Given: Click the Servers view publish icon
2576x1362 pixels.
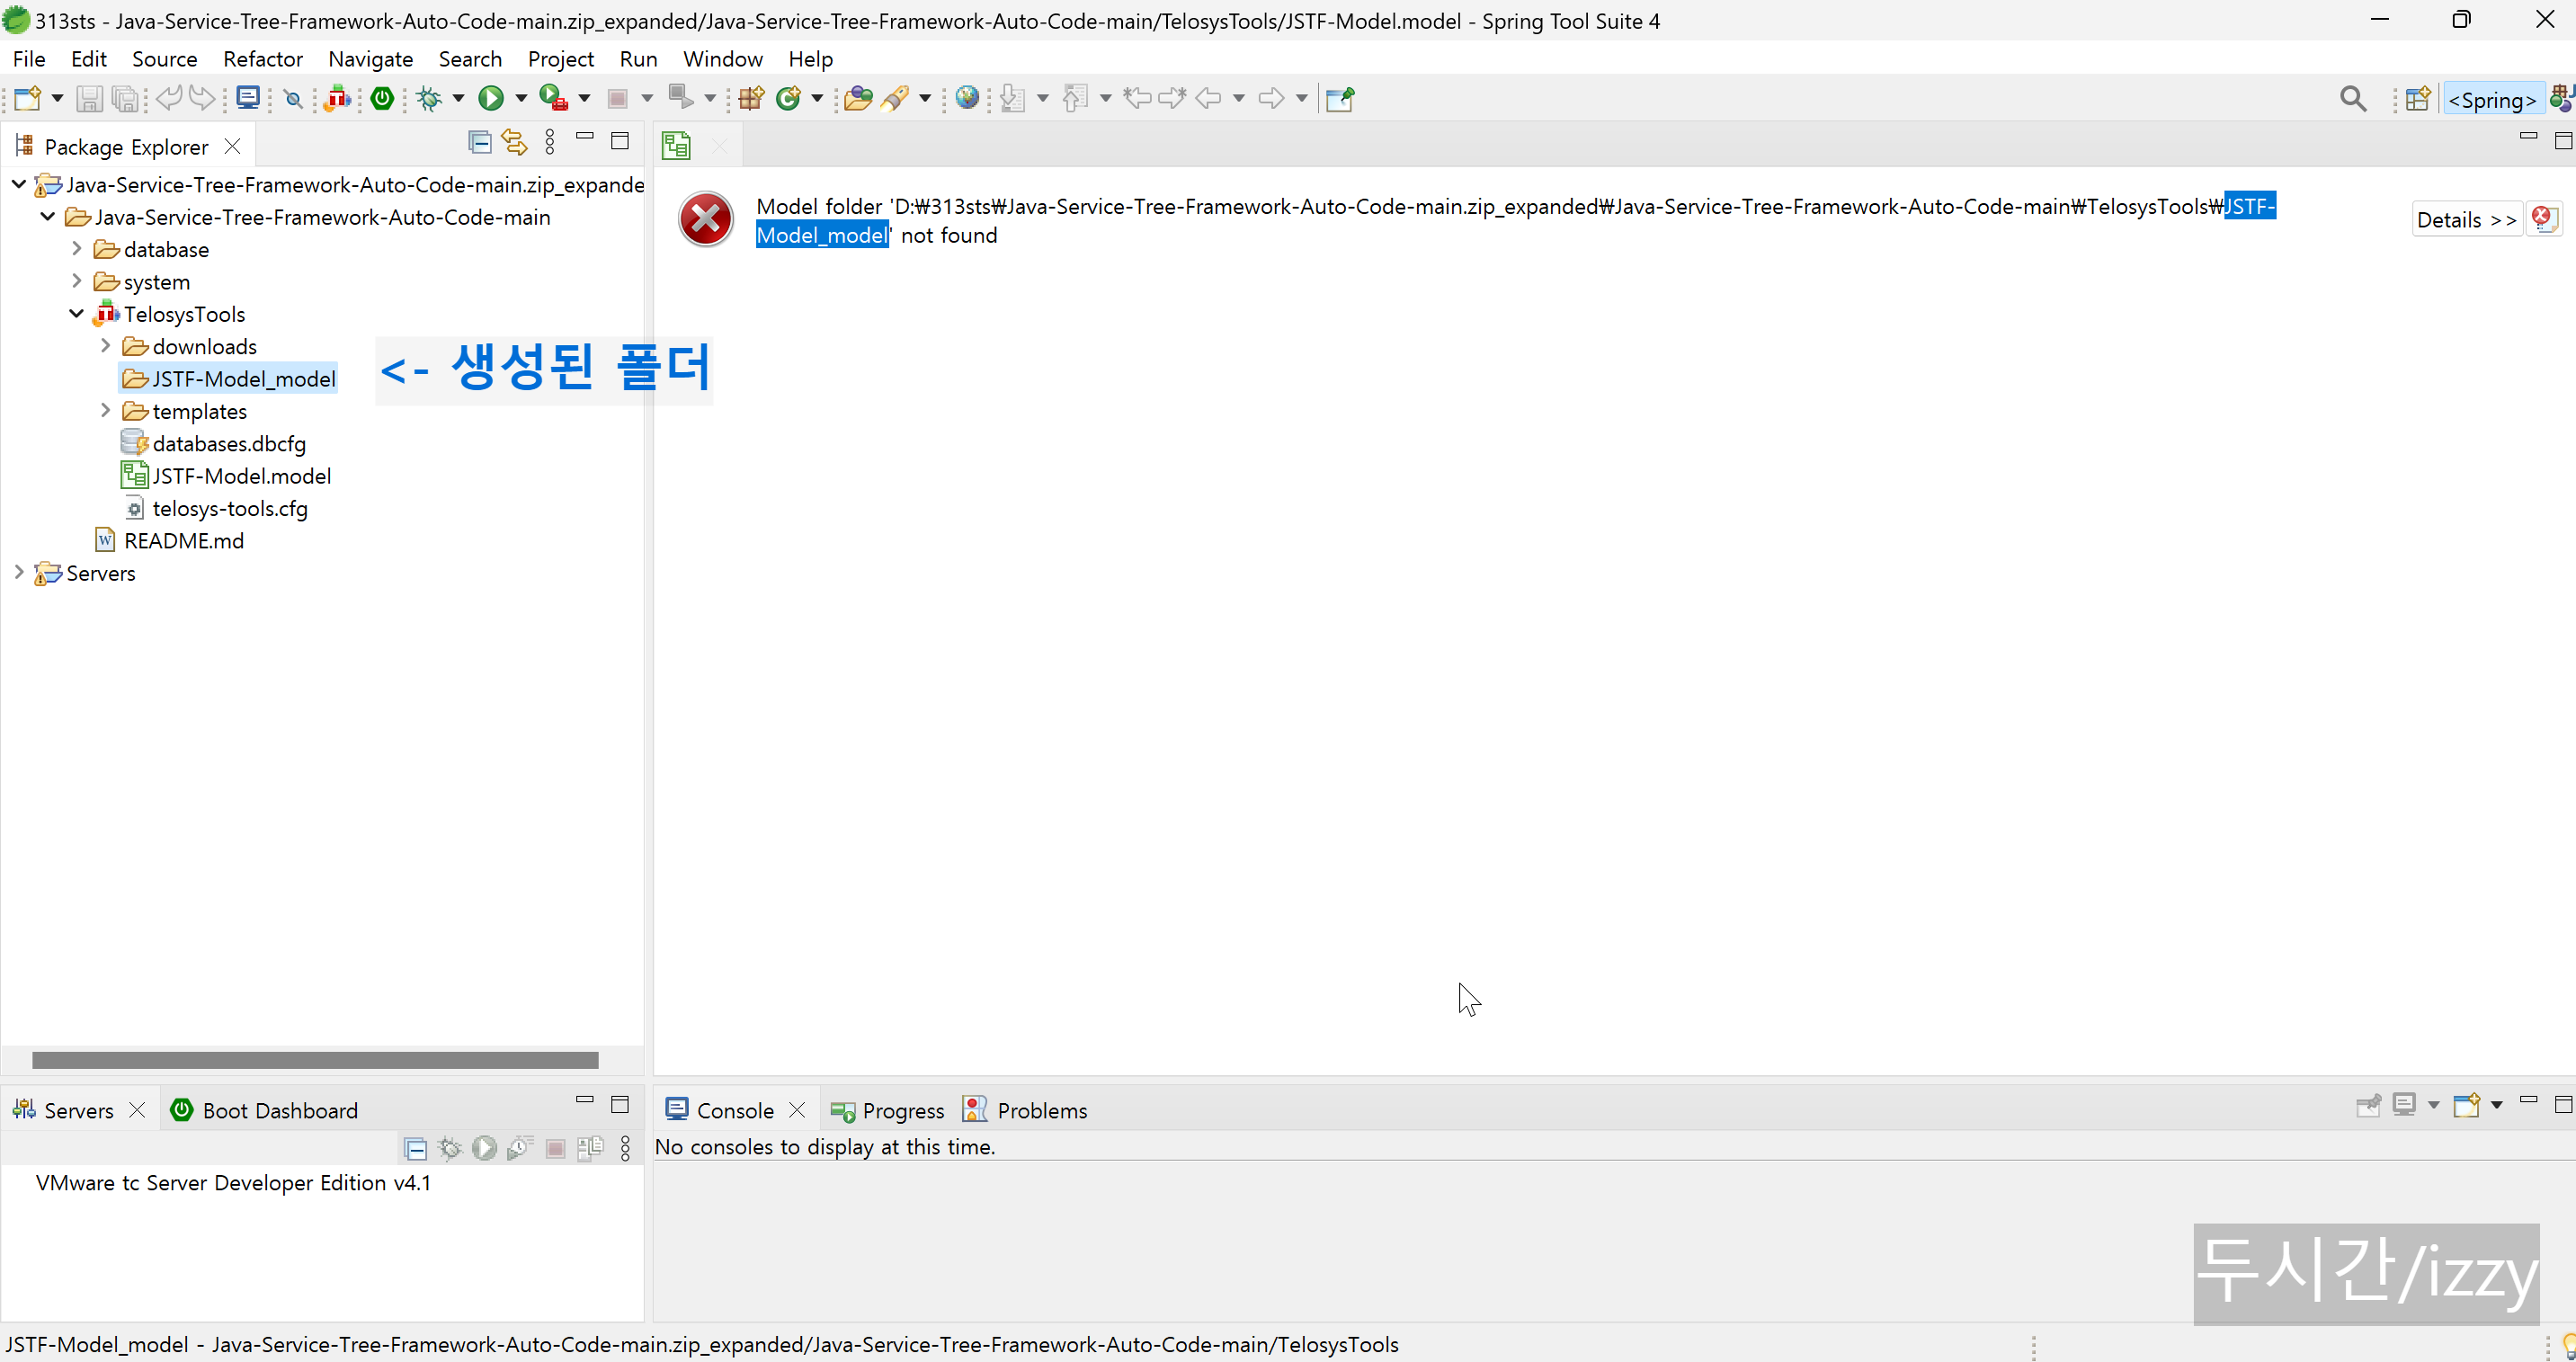Looking at the screenshot, I should 590,1148.
